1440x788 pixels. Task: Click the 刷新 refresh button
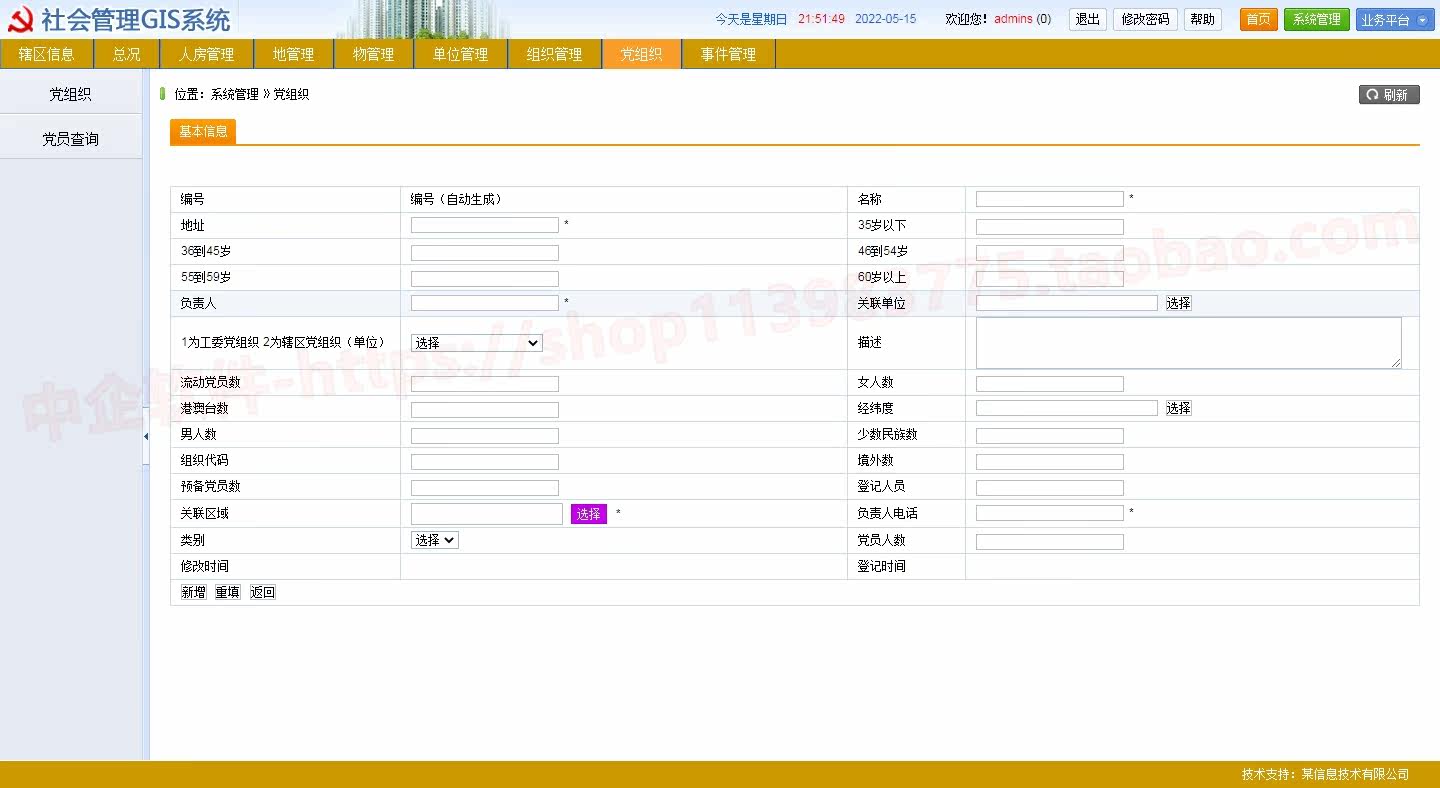tap(1389, 95)
